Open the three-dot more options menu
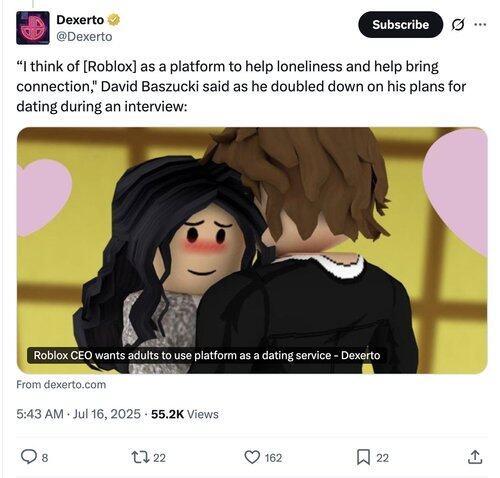500x478 pixels. 480,24
